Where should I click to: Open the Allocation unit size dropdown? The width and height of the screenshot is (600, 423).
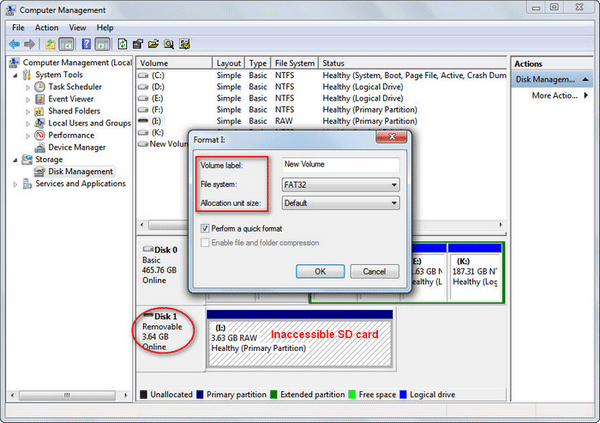(341, 203)
